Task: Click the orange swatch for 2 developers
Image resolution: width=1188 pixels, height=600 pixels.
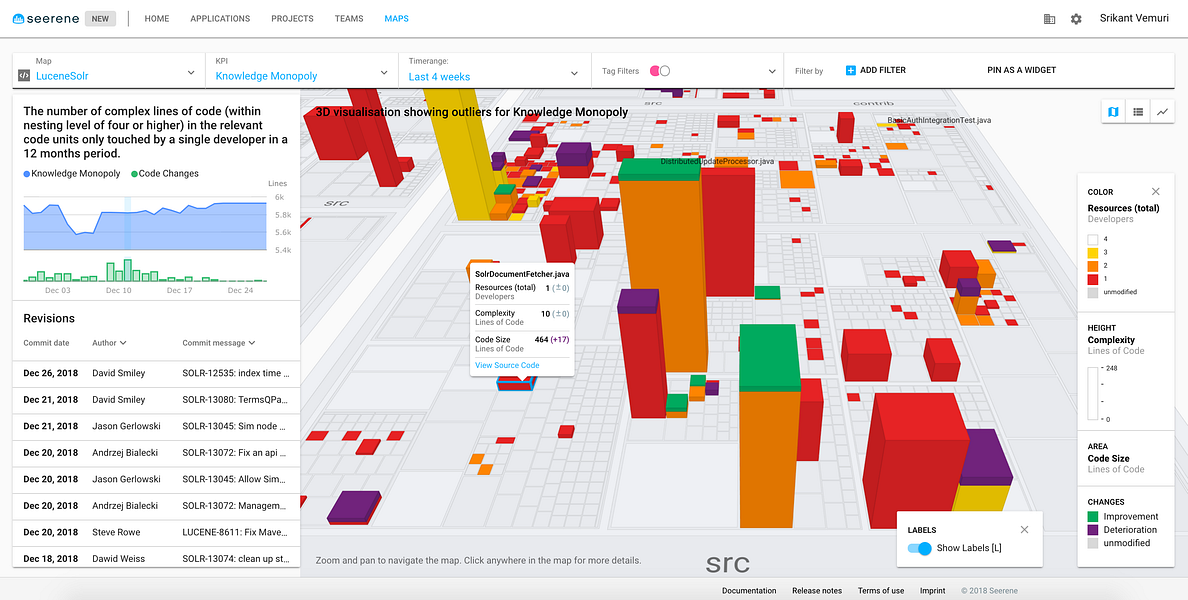Action: pos(1092,265)
